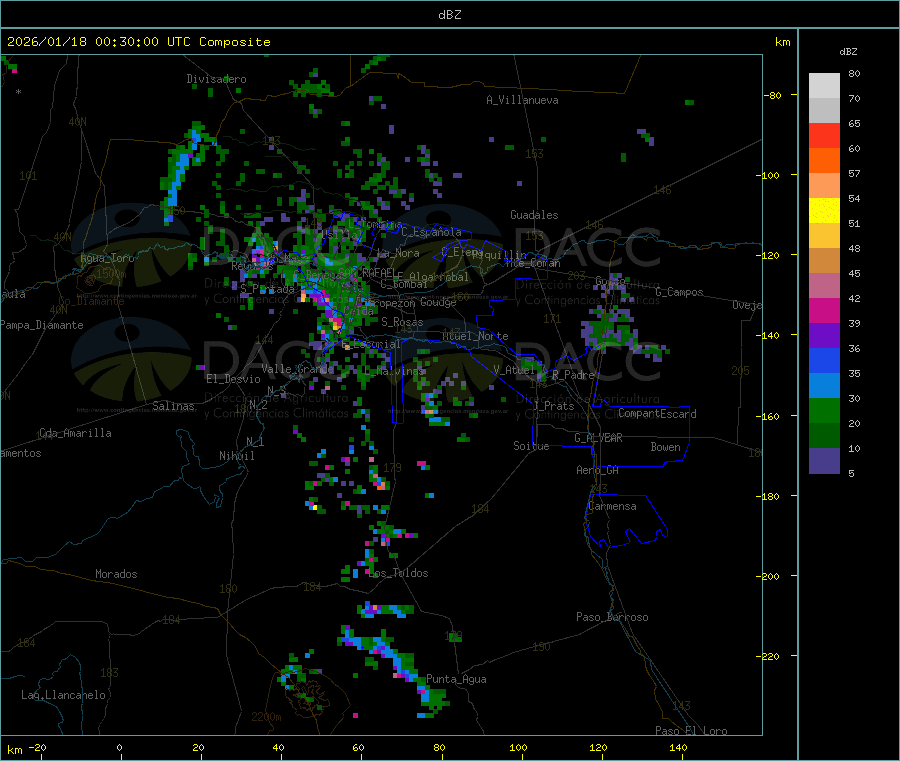This screenshot has width=900, height=761.
Task: Select the 'A_Villanueva' station label
Action: click(522, 100)
